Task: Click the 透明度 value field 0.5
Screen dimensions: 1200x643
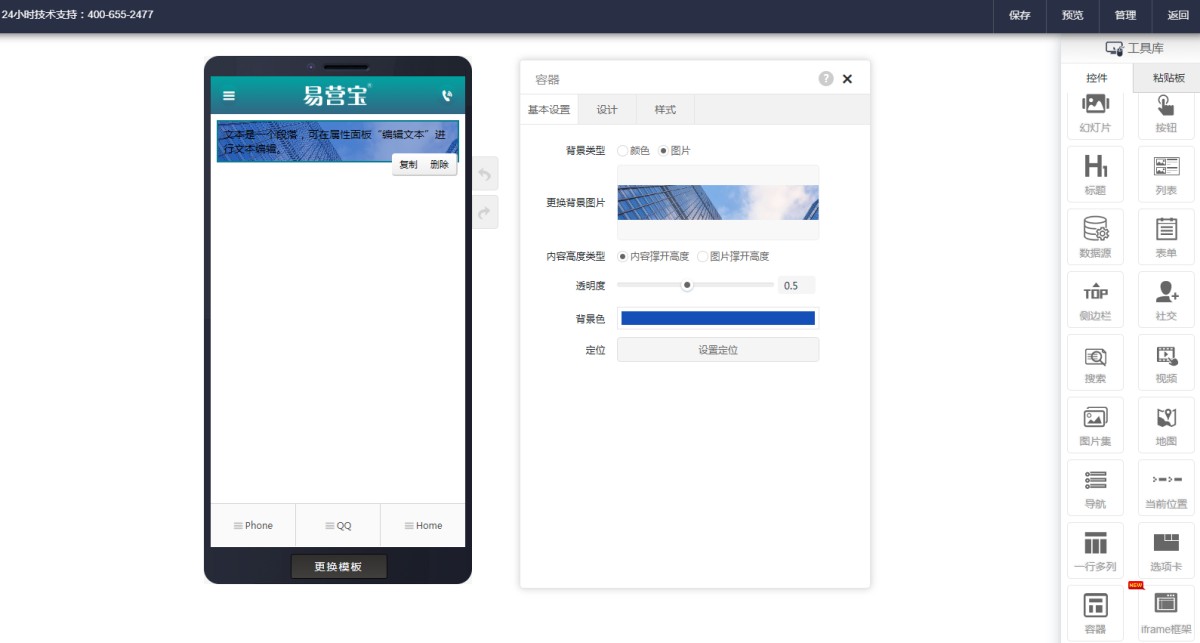Action: tap(797, 285)
